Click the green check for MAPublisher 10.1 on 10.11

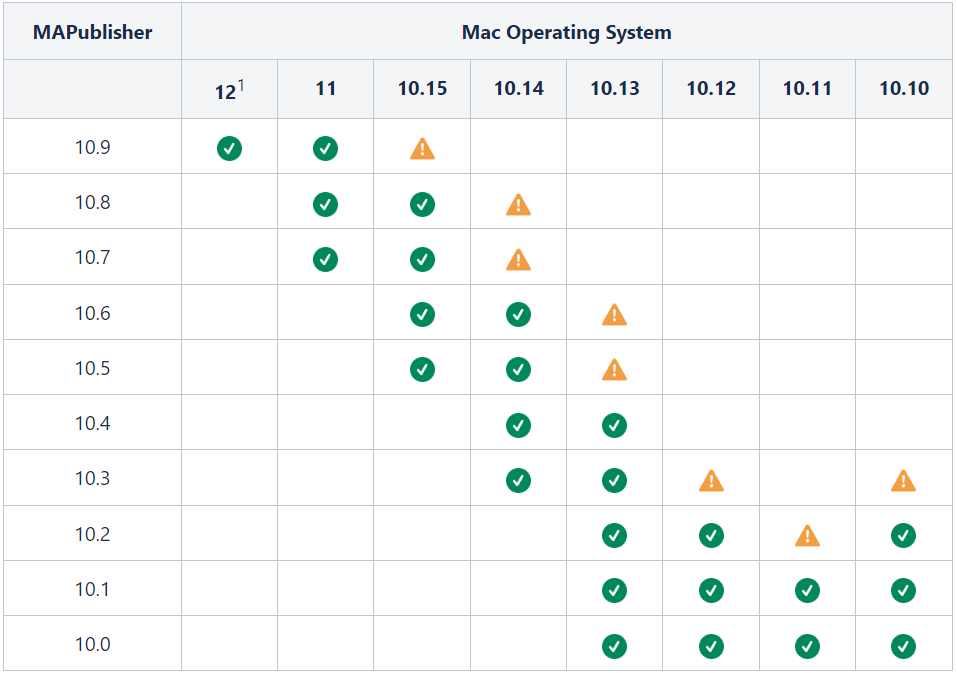tap(807, 590)
